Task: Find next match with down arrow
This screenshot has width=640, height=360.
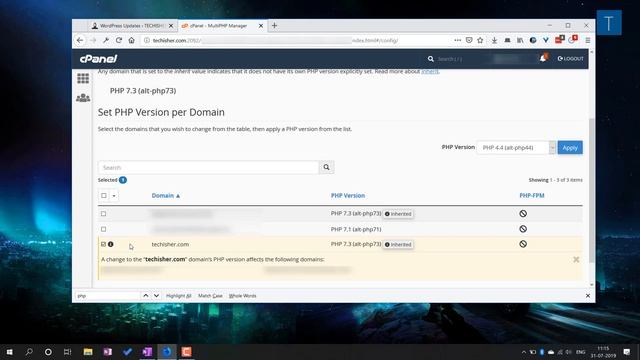Action: pyautogui.click(x=156, y=296)
